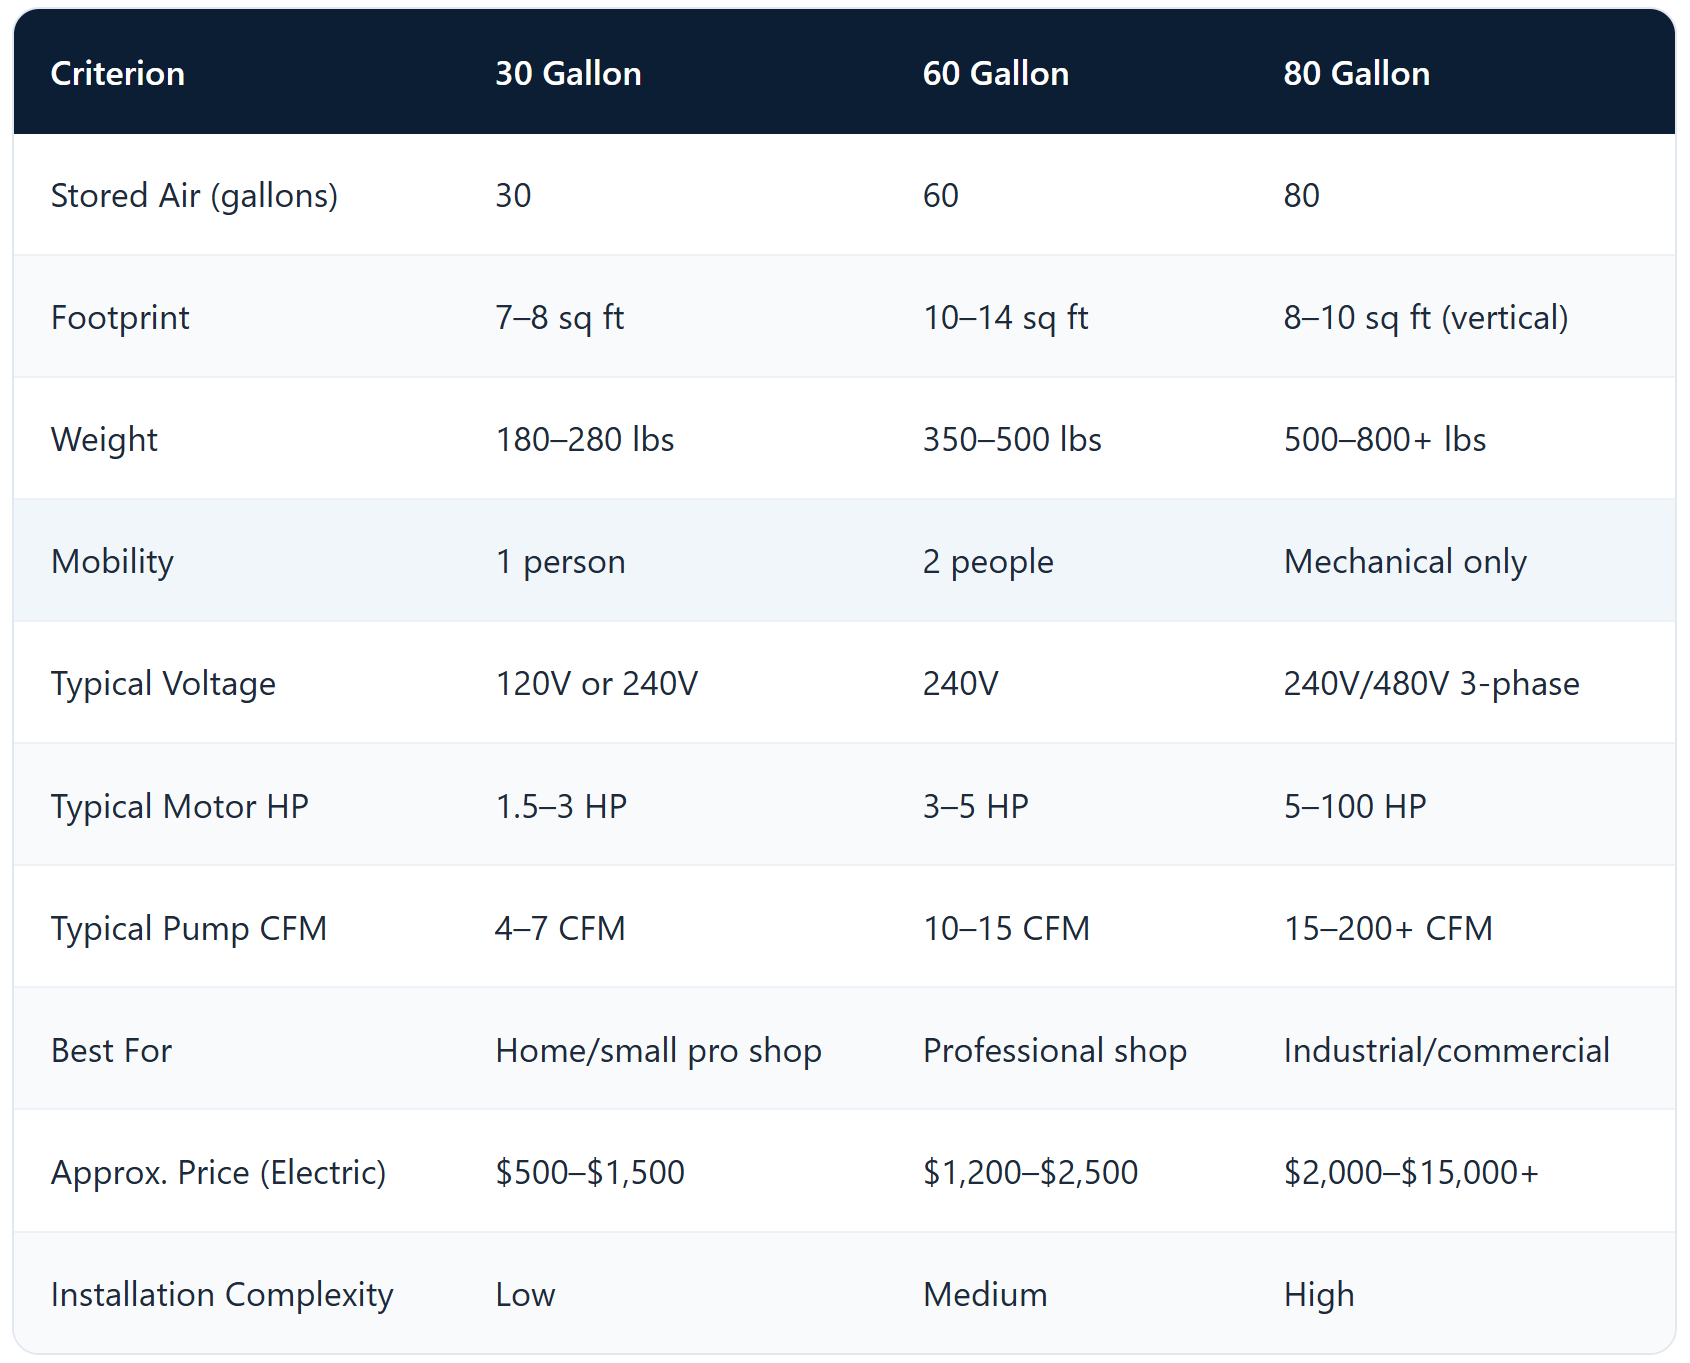The width and height of the screenshot is (1690, 1363).
Task: Click the '240V' cell under 60 Gallon
Action: pos(960,684)
